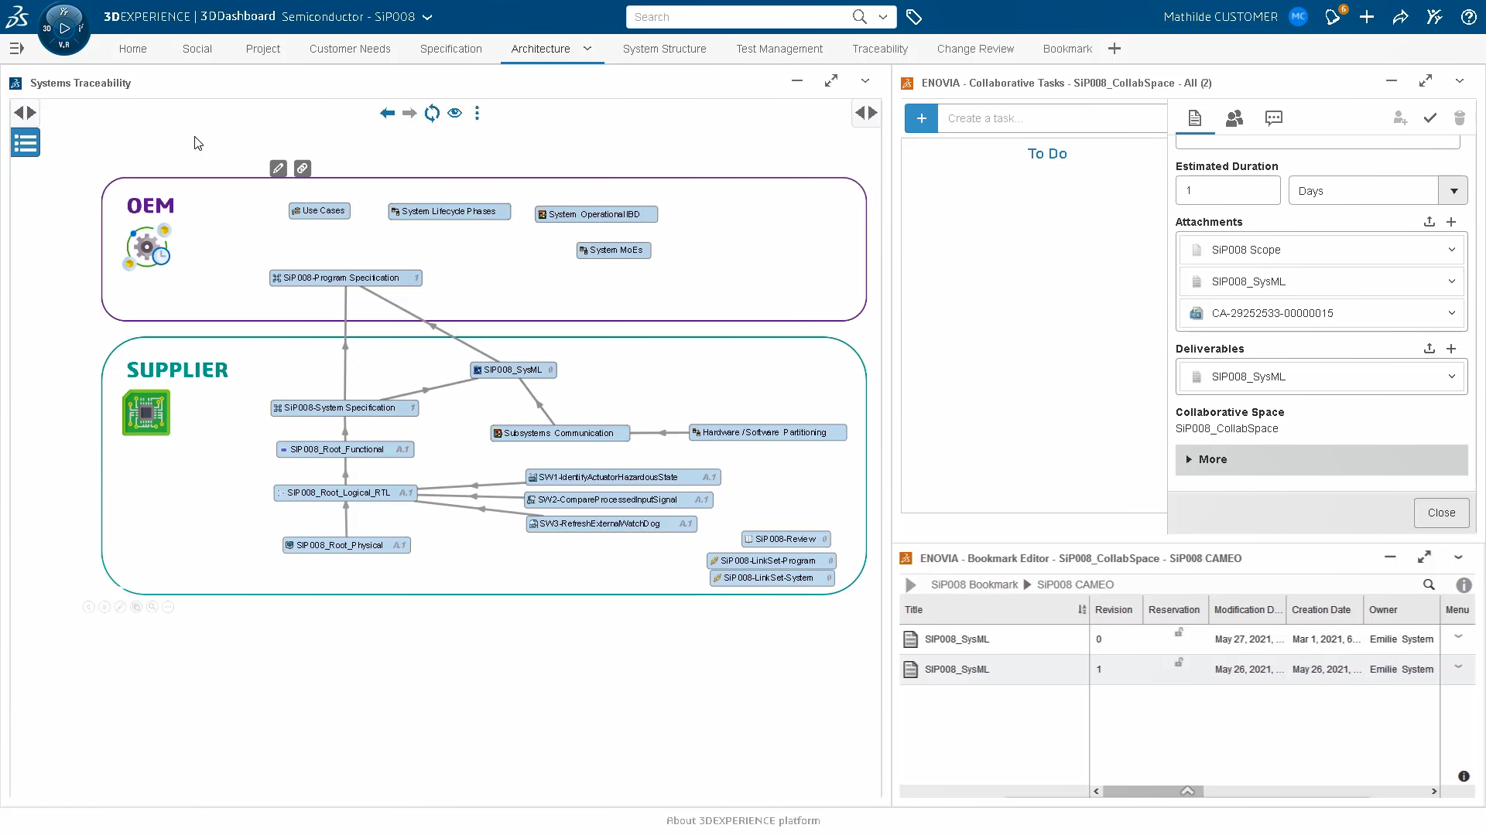Open the task comments speech bubble tab
The image size is (1486, 835).
pyautogui.click(x=1273, y=118)
